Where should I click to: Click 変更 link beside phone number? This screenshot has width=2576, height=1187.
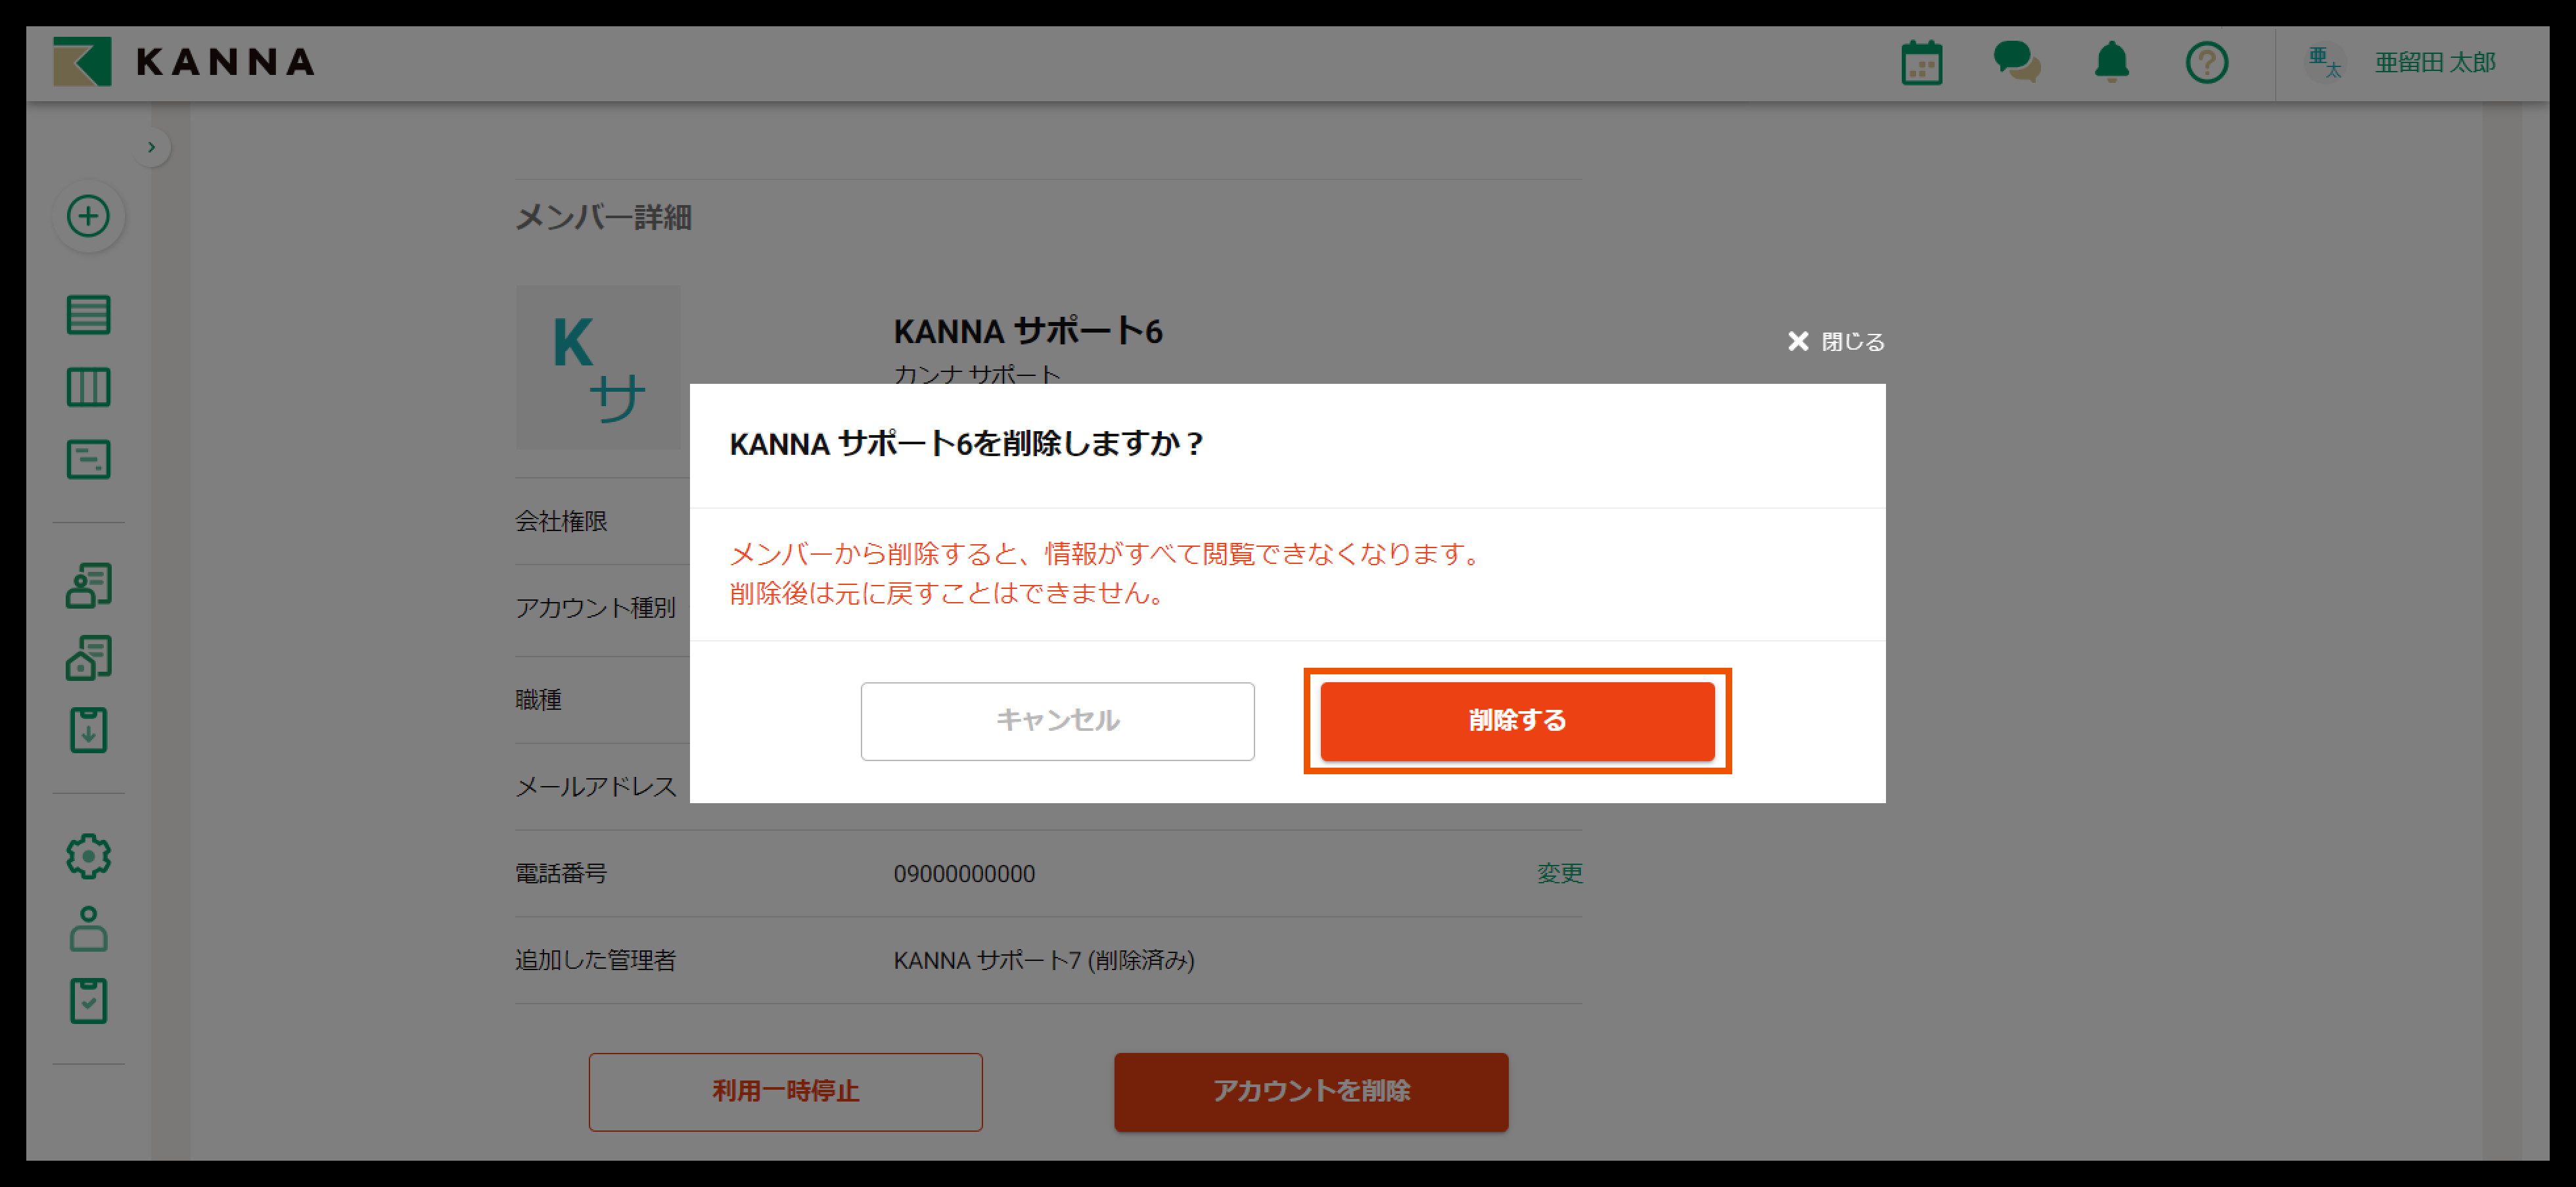click(1559, 873)
